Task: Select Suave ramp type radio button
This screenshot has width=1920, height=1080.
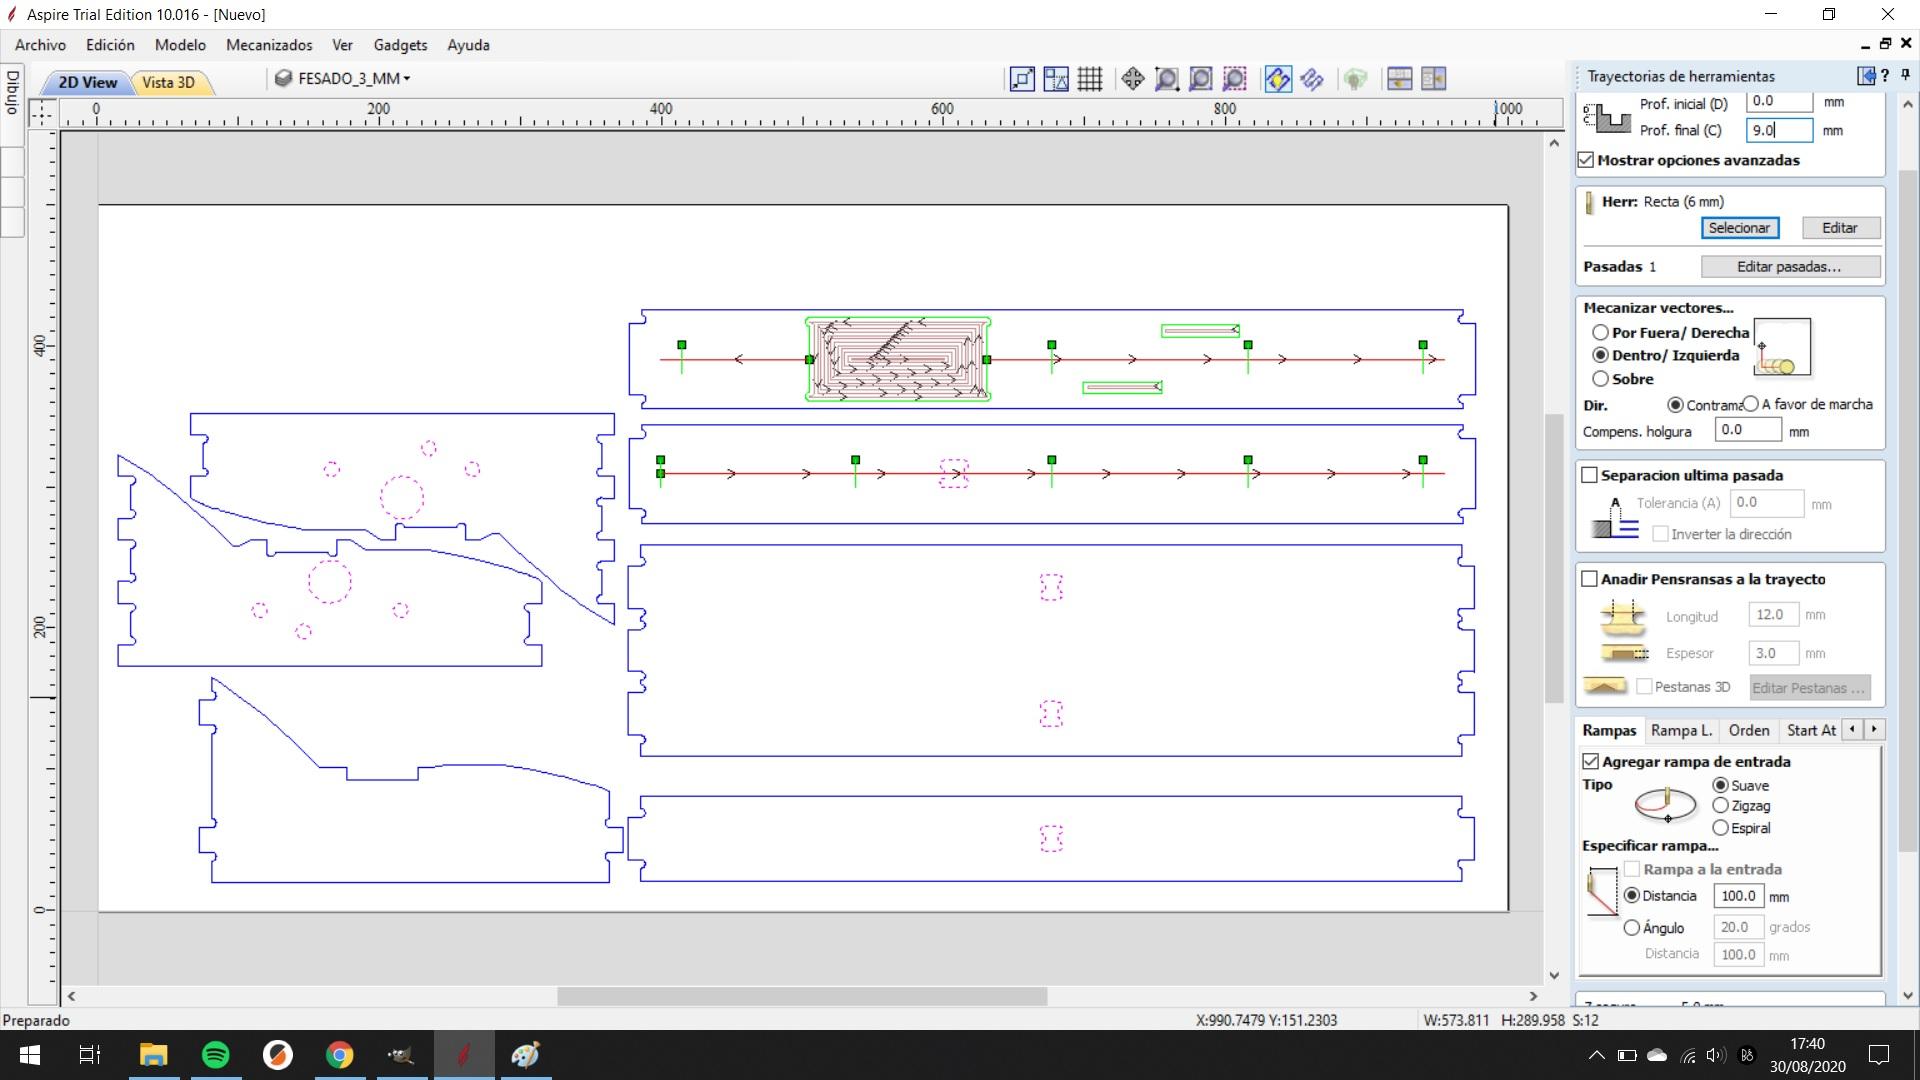Action: point(1718,785)
